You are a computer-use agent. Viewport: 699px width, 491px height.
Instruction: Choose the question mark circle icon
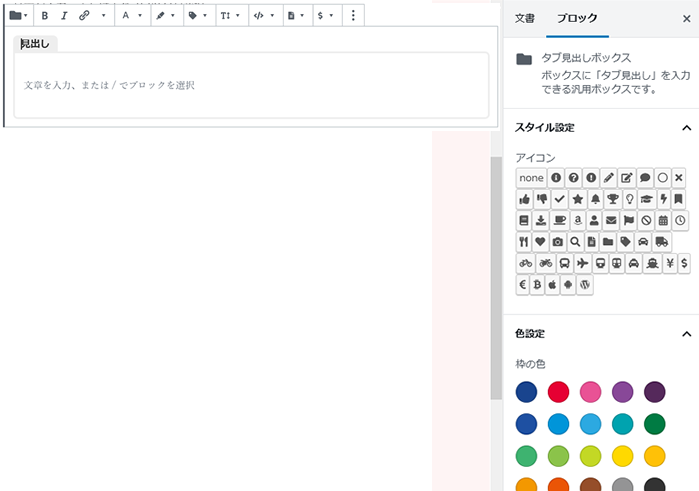[x=573, y=177]
